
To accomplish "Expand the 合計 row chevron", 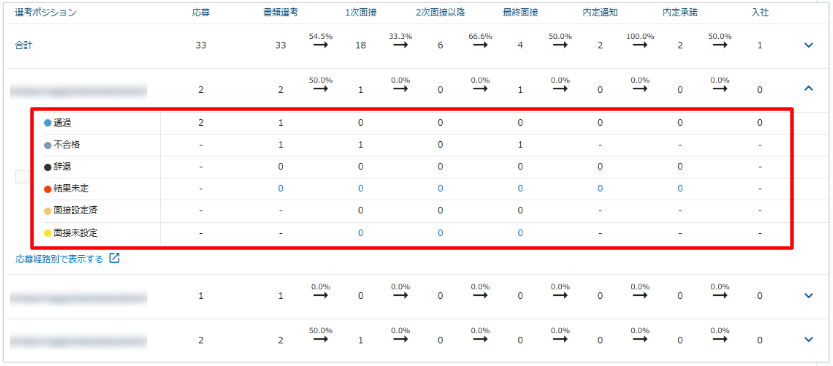I will pyautogui.click(x=809, y=46).
